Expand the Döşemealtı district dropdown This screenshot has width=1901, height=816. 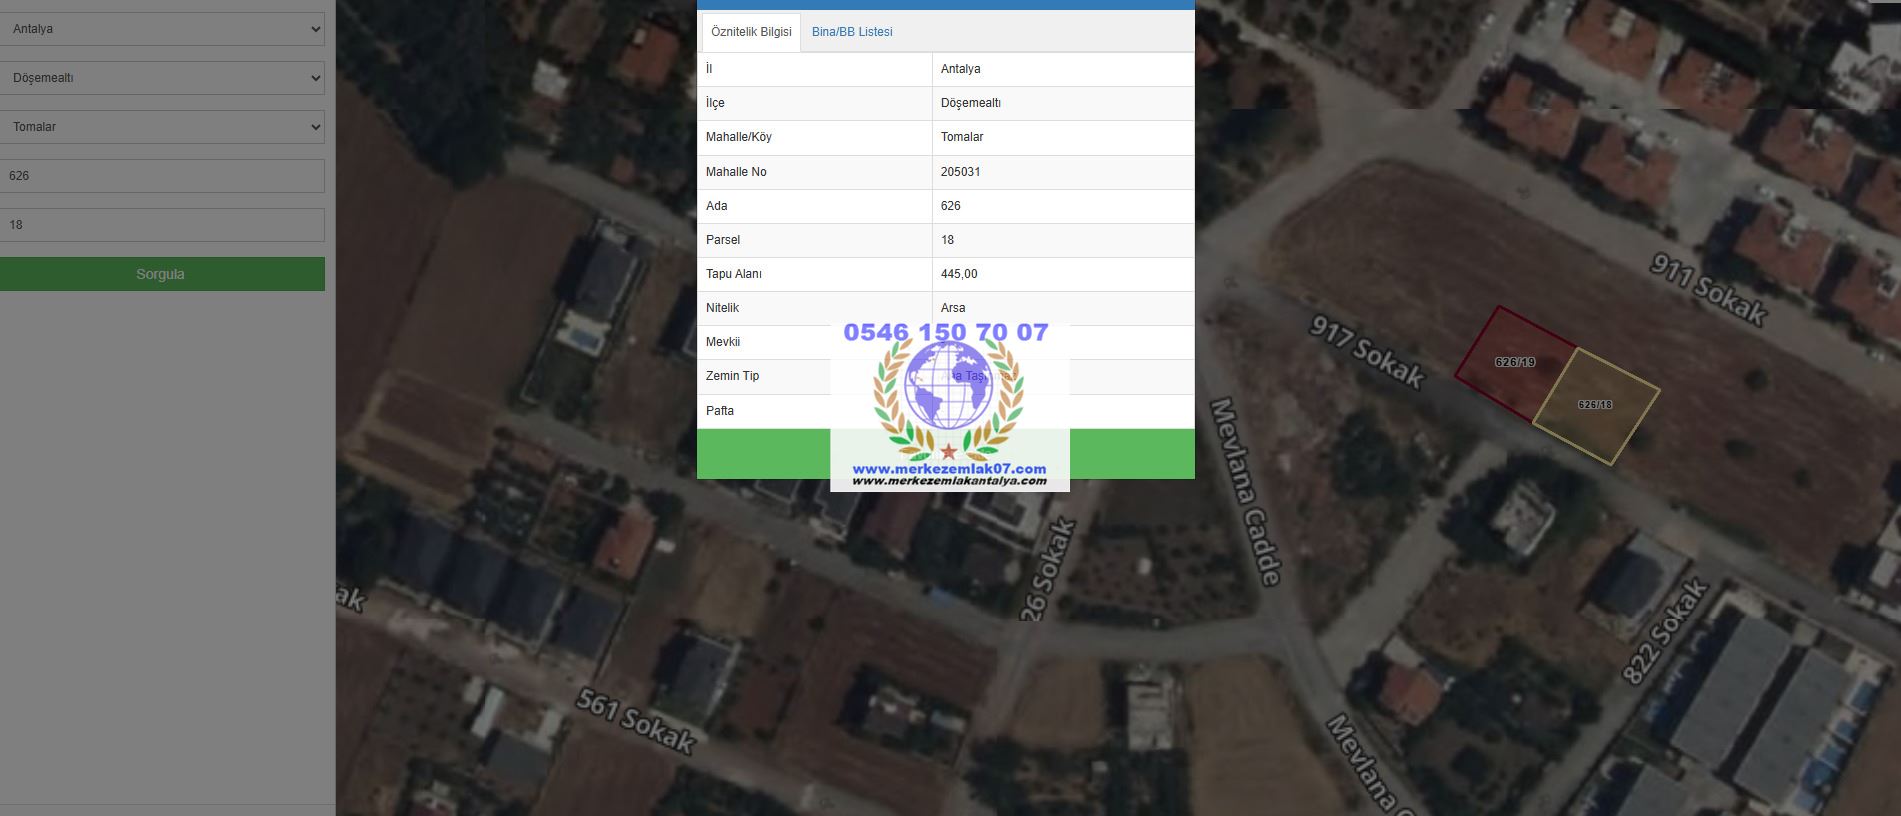point(162,78)
